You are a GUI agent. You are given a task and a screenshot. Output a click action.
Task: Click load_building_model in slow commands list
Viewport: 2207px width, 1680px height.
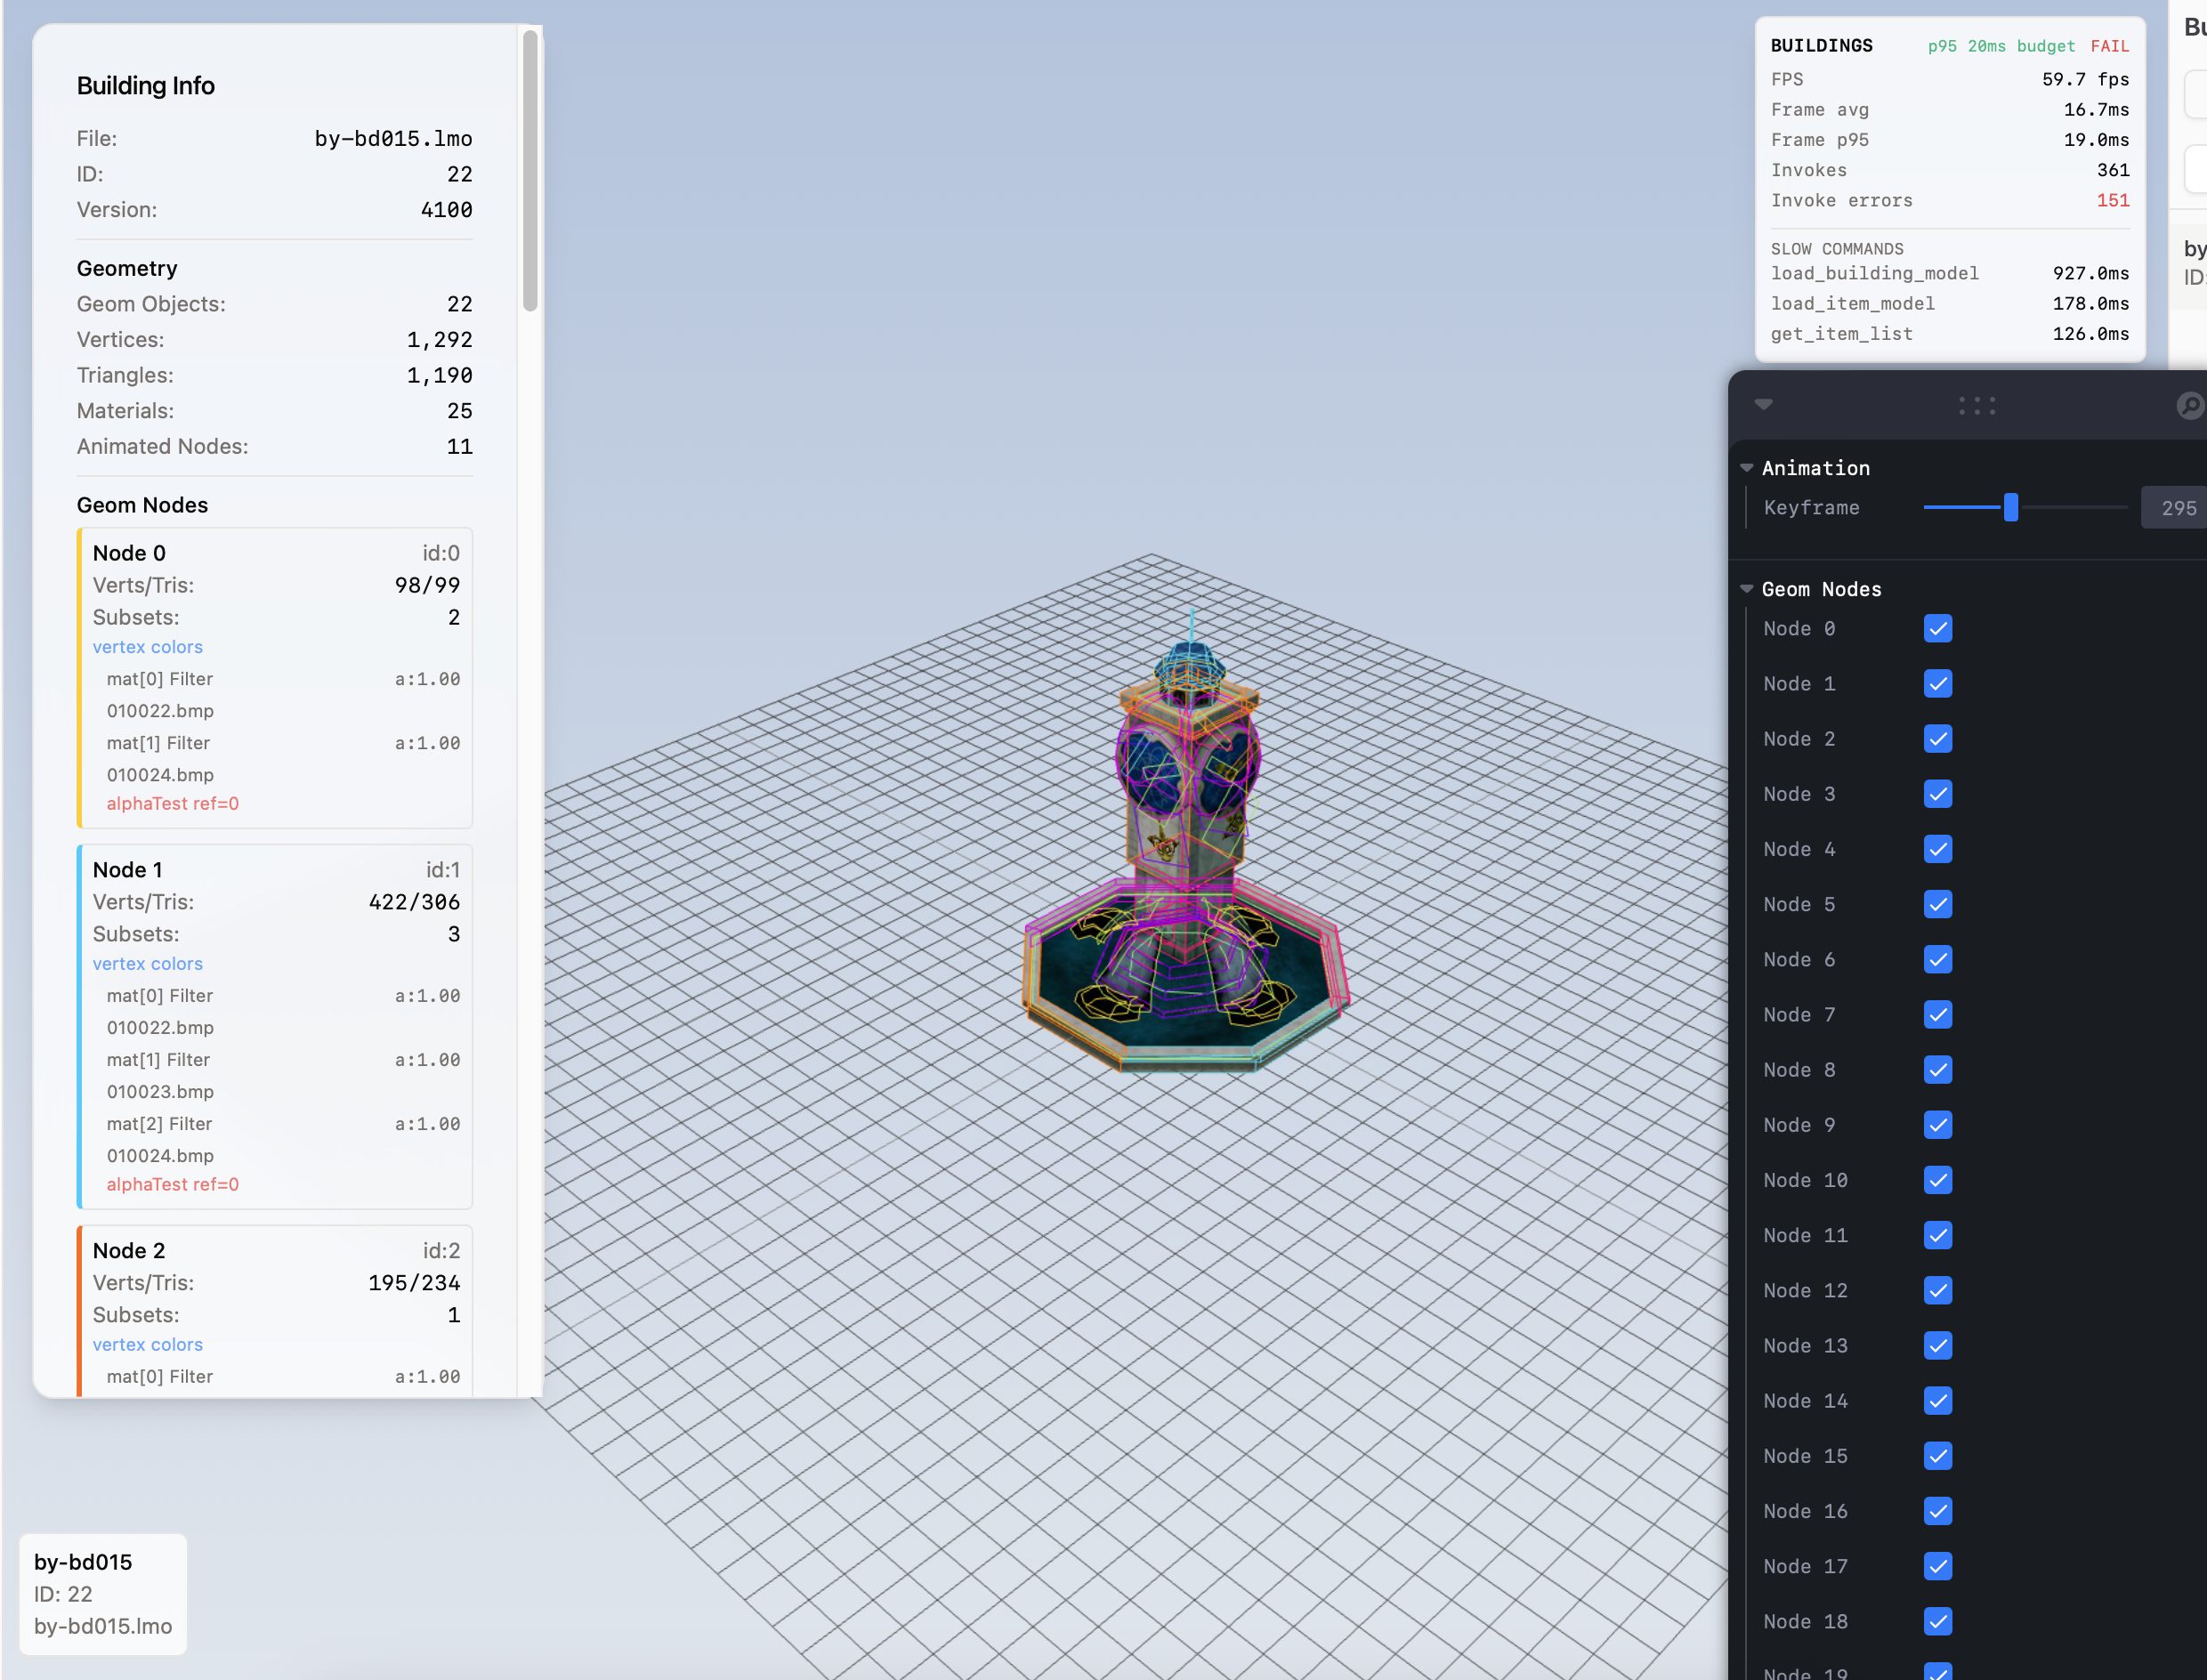pos(1874,273)
